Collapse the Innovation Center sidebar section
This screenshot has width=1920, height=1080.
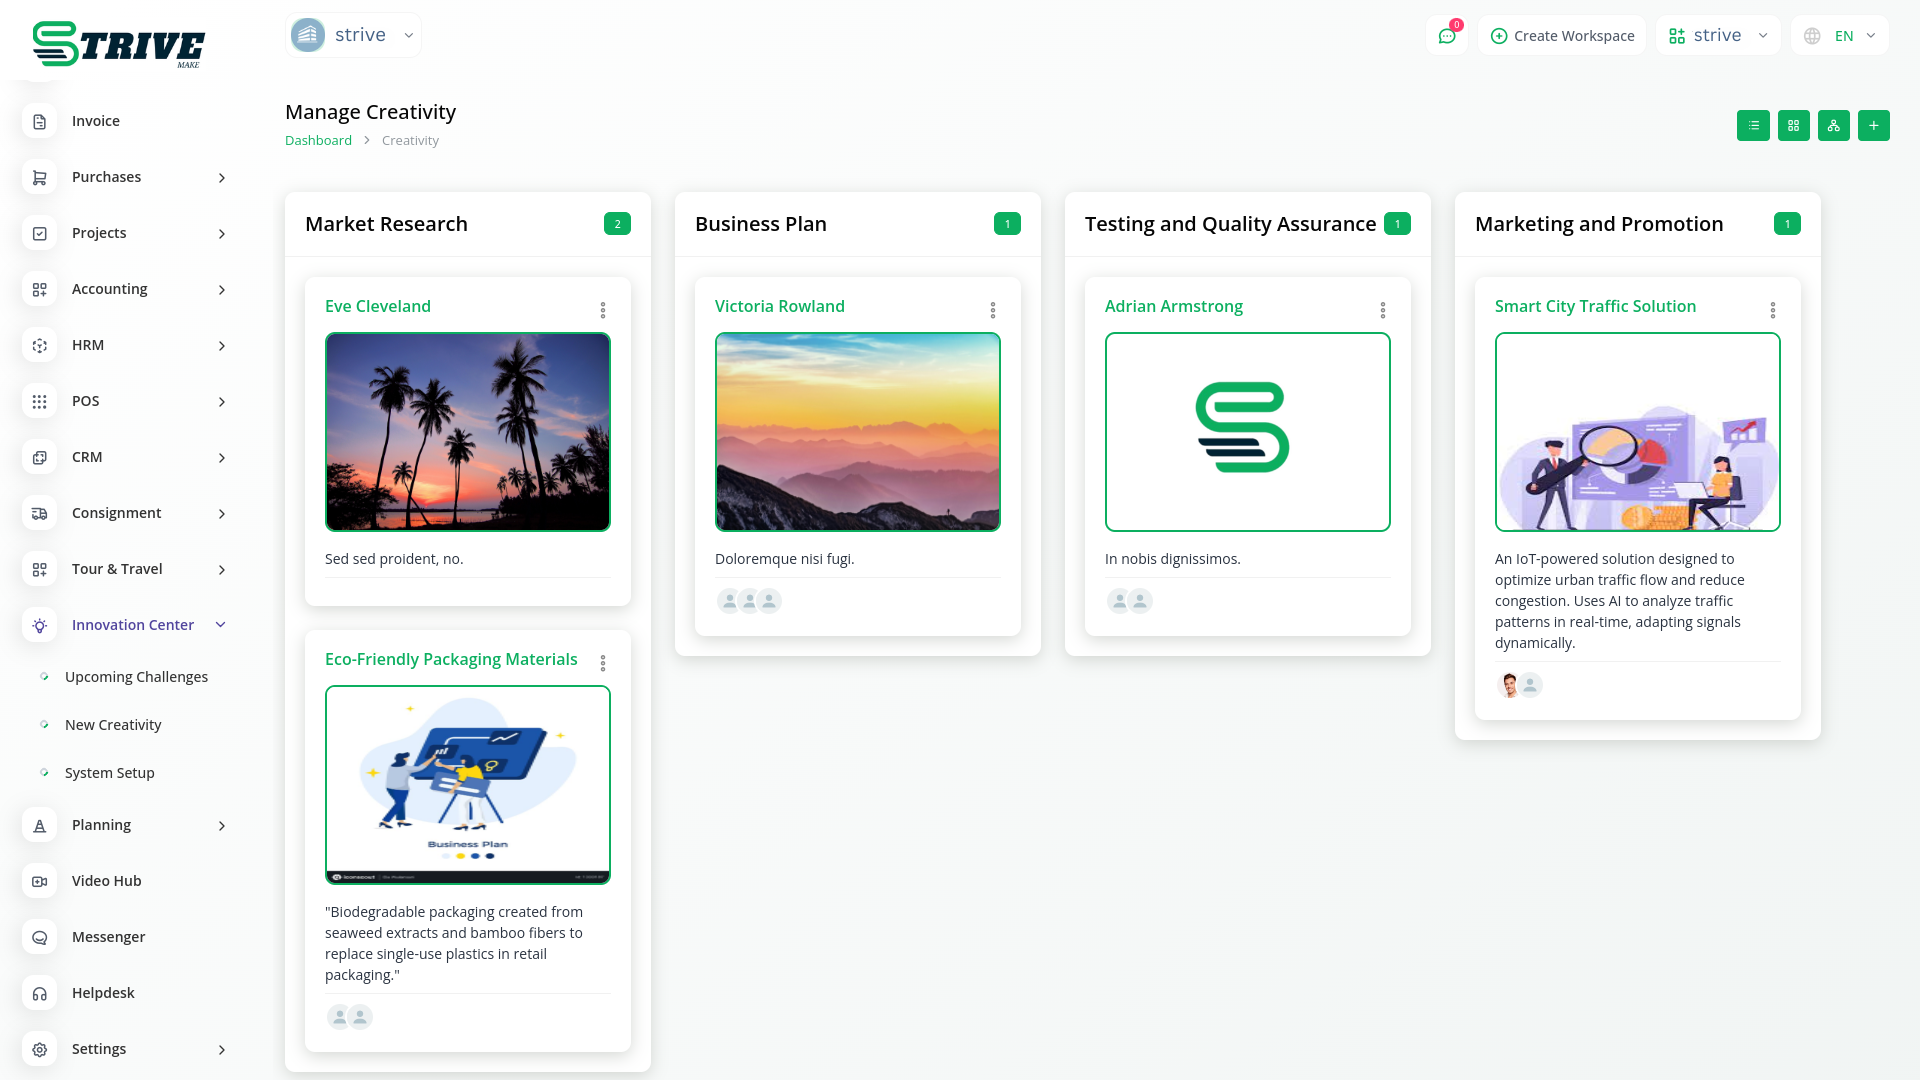[221, 625]
